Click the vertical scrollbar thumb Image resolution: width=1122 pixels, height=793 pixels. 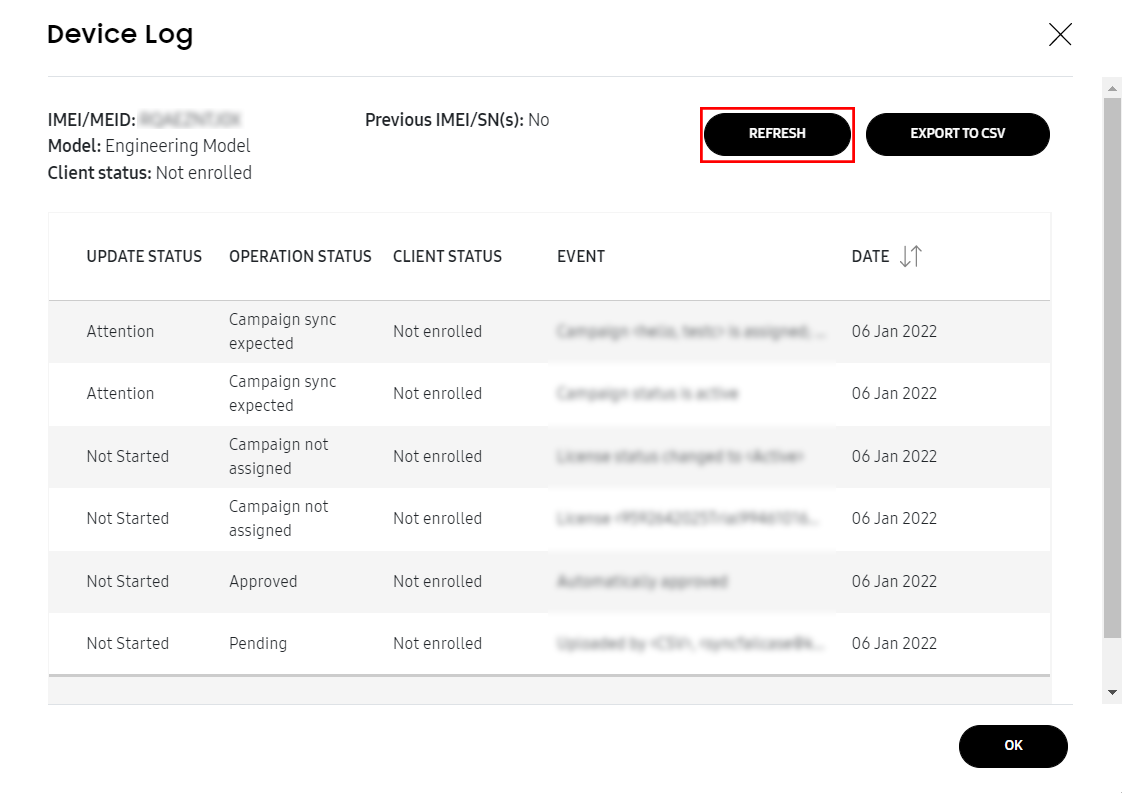pyautogui.click(x=1112, y=368)
